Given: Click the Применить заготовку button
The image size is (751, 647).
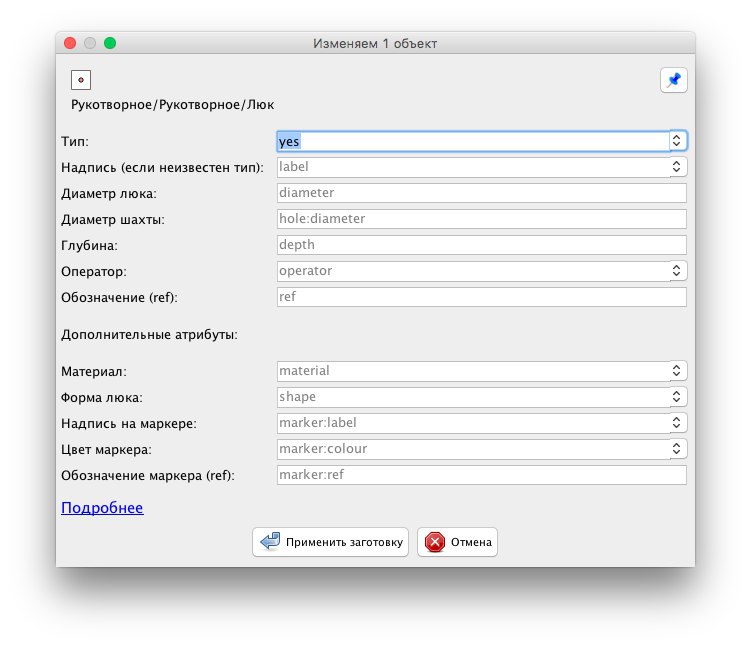Looking at the screenshot, I should click(x=330, y=542).
